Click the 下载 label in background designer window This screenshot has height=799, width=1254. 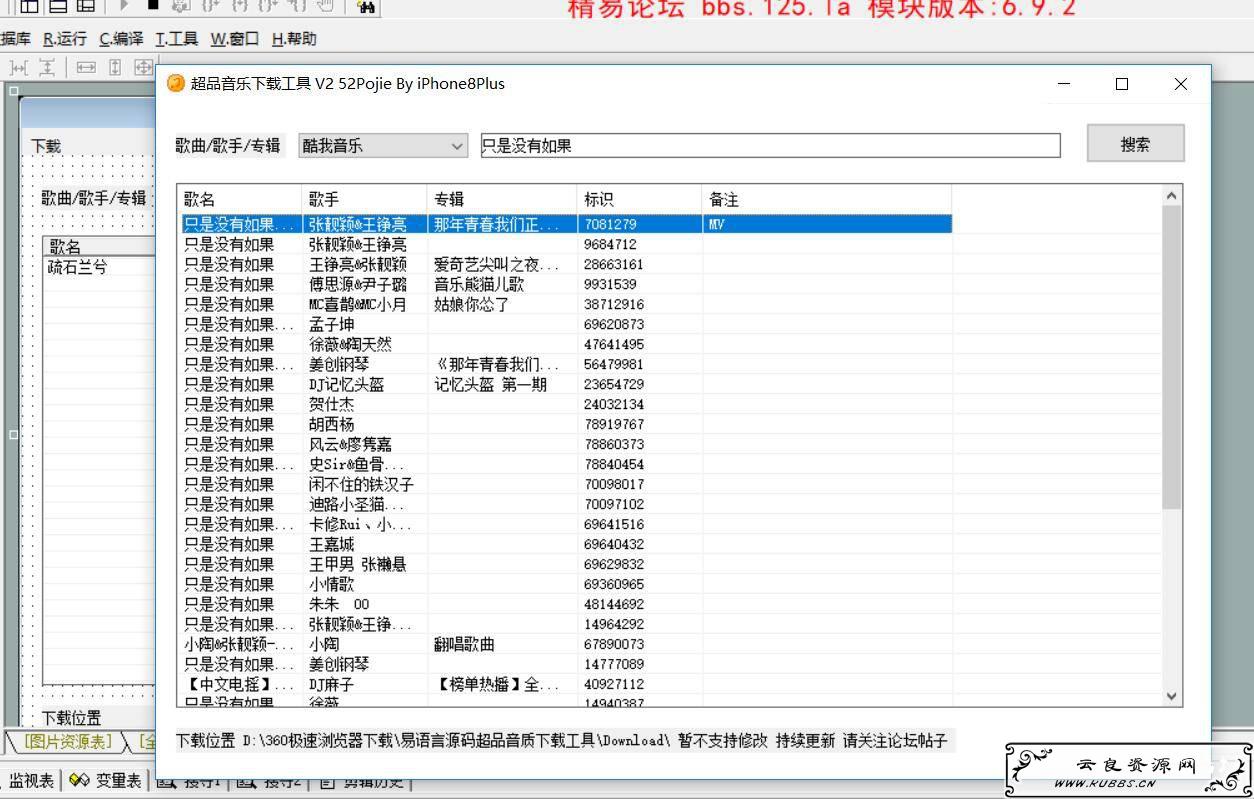(x=46, y=146)
